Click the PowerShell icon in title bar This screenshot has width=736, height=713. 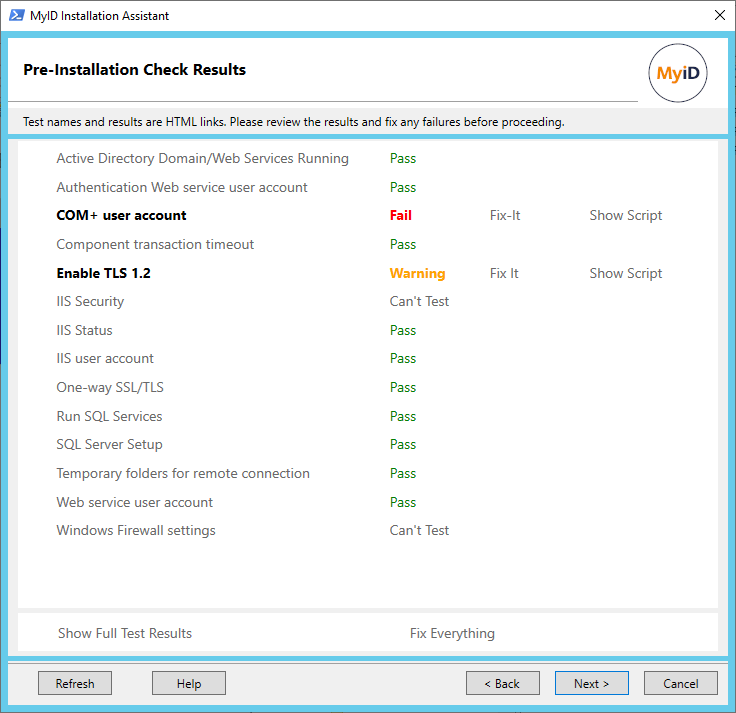pyautogui.click(x=15, y=15)
